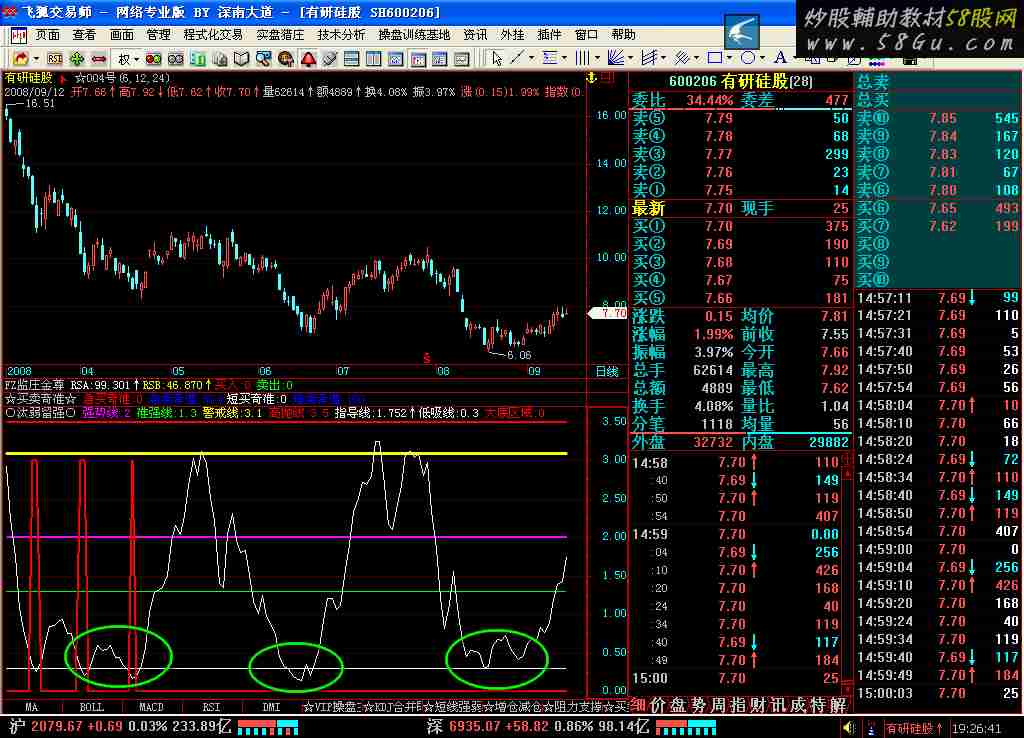Select the vertical cycle lines tool

pyautogui.click(x=582, y=59)
